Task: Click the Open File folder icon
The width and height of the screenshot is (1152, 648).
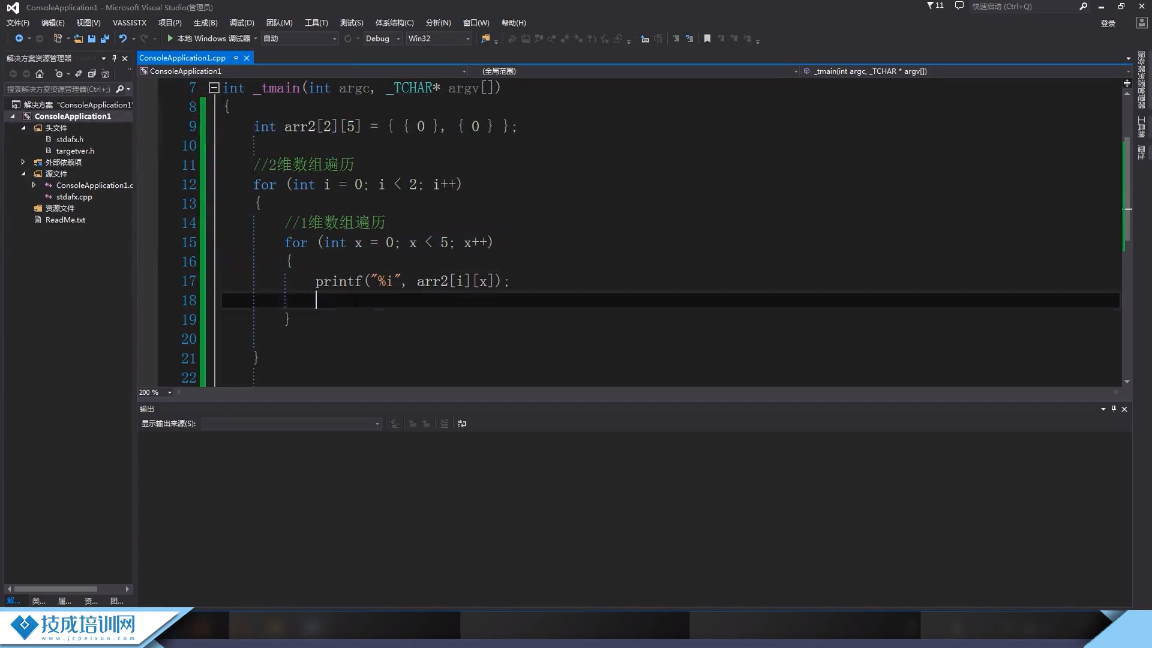Action: (78, 38)
